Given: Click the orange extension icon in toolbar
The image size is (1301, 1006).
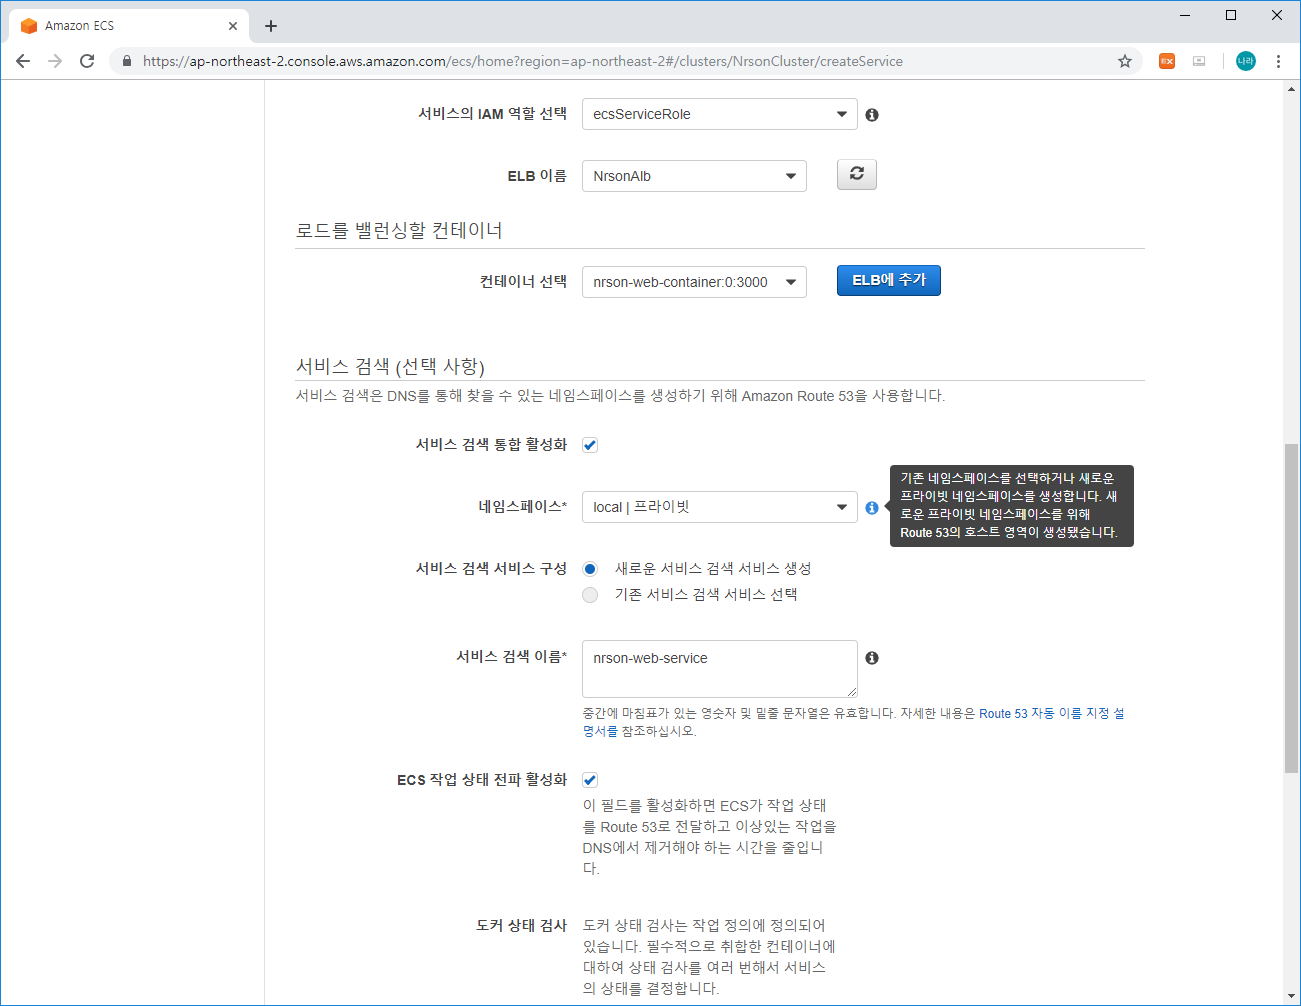Looking at the screenshot, I should pyautogui.click(x=1167, y=61).
